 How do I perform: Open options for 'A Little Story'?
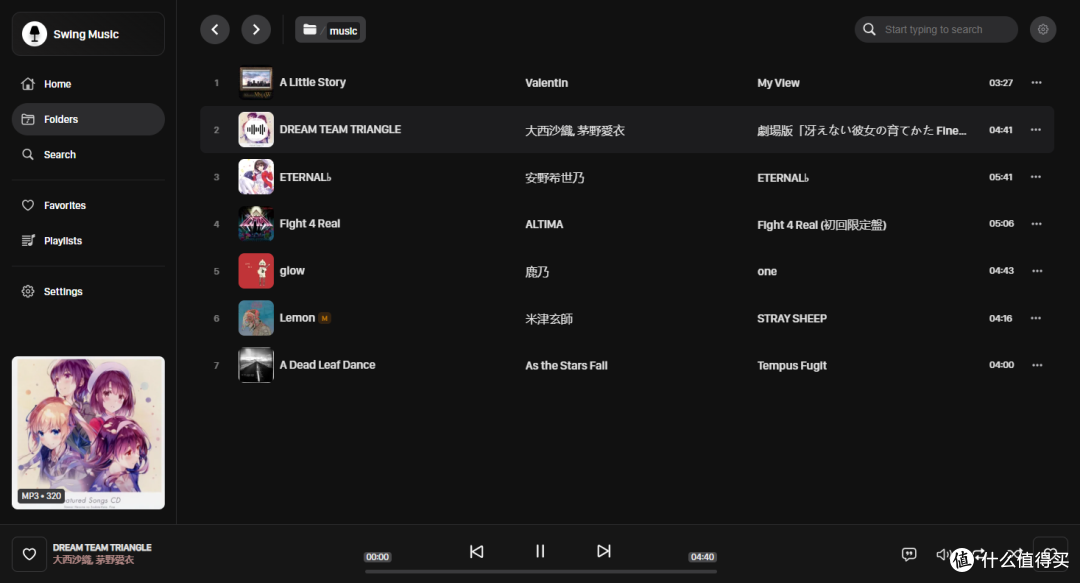click(x=1036, y=82)
